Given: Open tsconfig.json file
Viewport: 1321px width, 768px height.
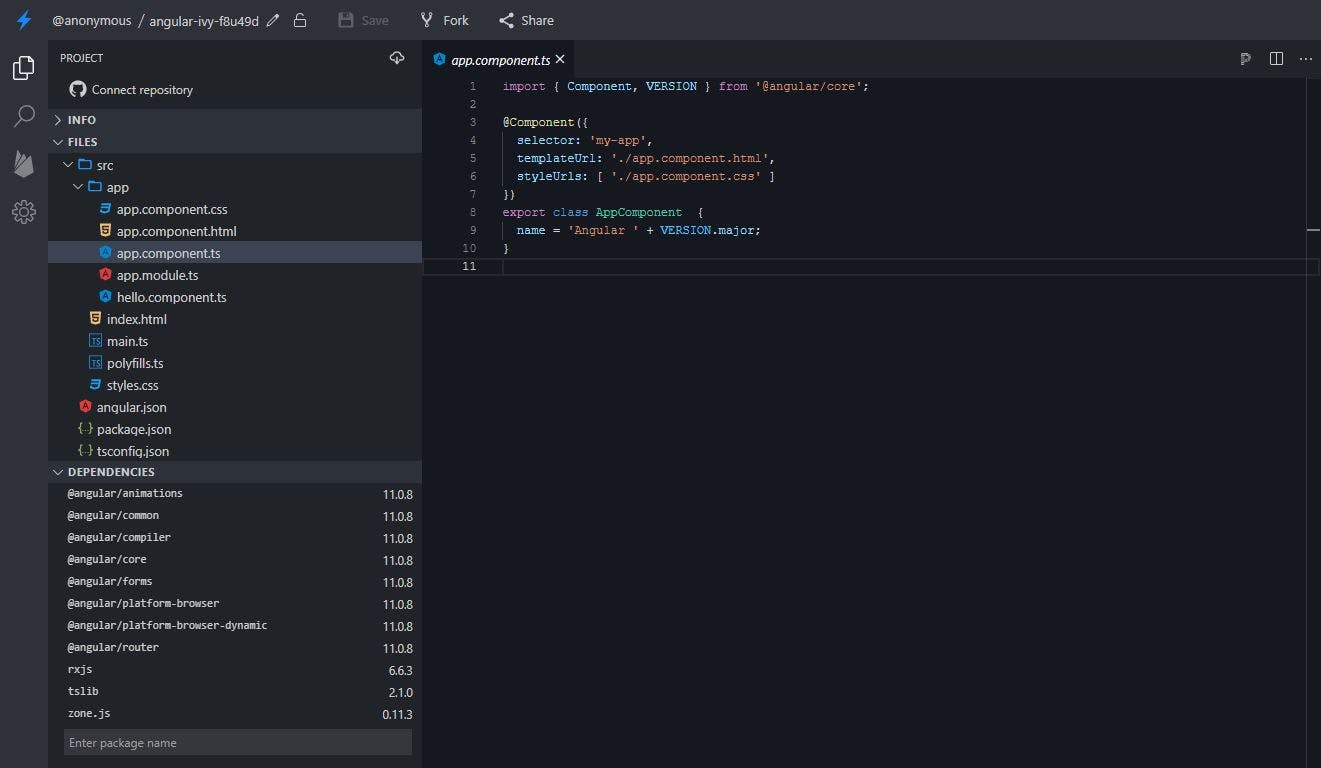Looking at the screenshot, I should [x=235, y=451].
